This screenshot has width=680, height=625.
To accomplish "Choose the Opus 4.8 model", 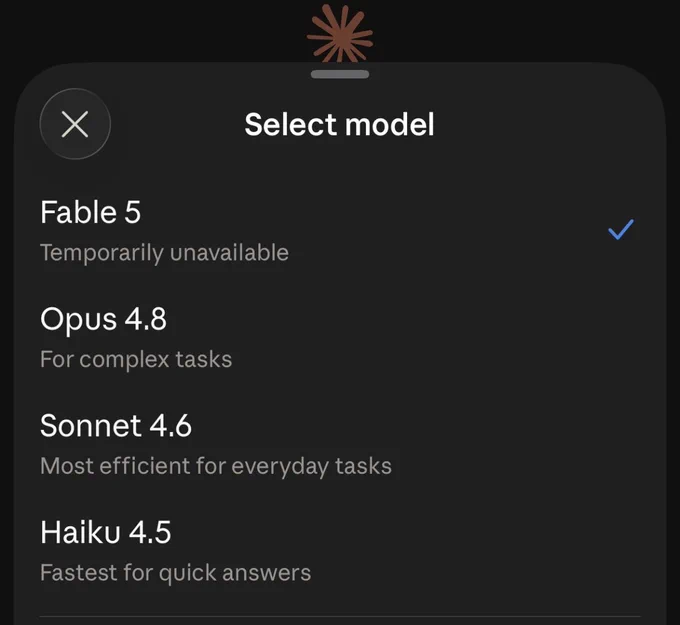I will (x=340, y=337).
